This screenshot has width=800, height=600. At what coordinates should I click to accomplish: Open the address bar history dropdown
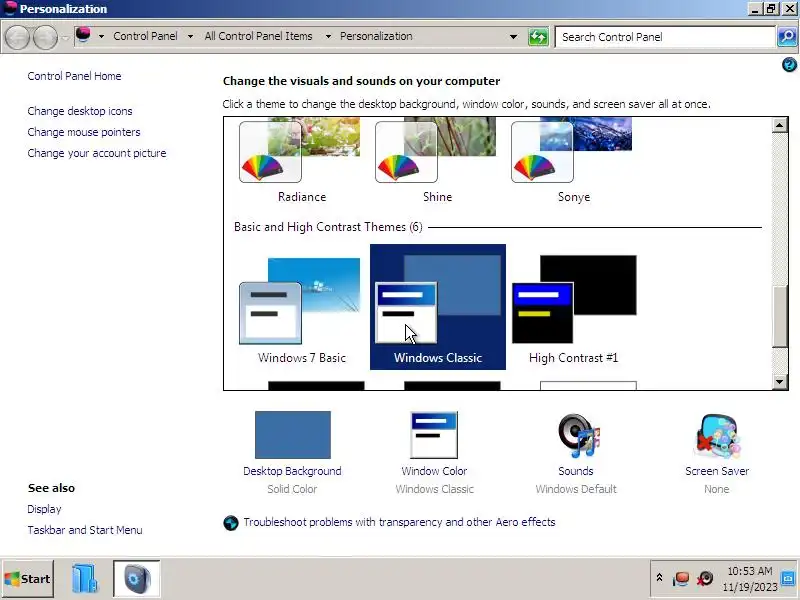point(513,37)
